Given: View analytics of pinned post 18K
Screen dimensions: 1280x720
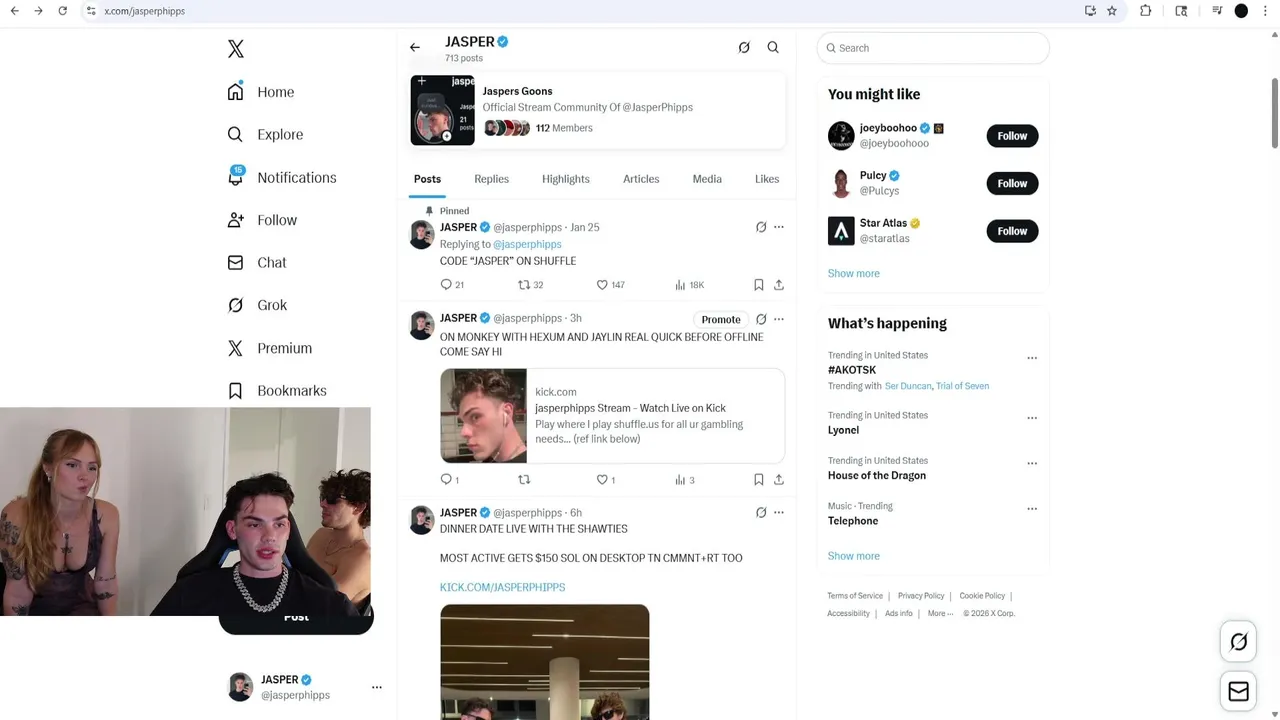Looking at the screenshot, I should pyautogui.click(x=690, y=285).
